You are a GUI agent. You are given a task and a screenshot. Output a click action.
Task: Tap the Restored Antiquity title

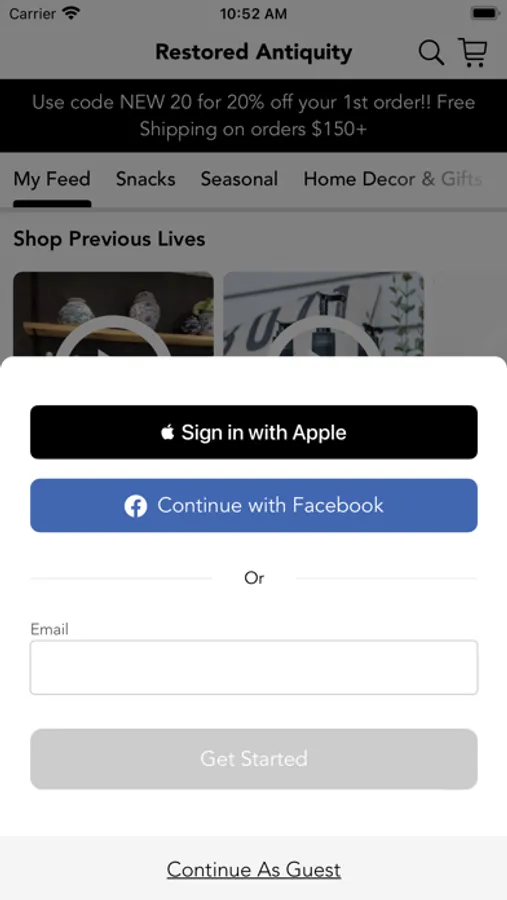click(254, 52)
